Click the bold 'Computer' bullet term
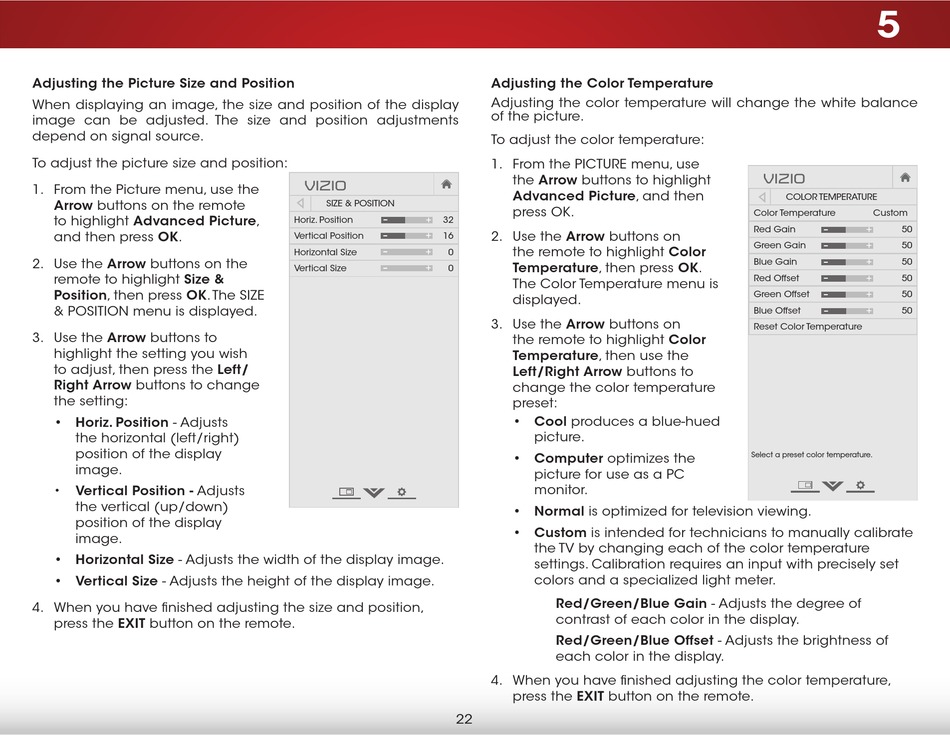The width and height of the screenshot is (950, 735). [568, 459]
